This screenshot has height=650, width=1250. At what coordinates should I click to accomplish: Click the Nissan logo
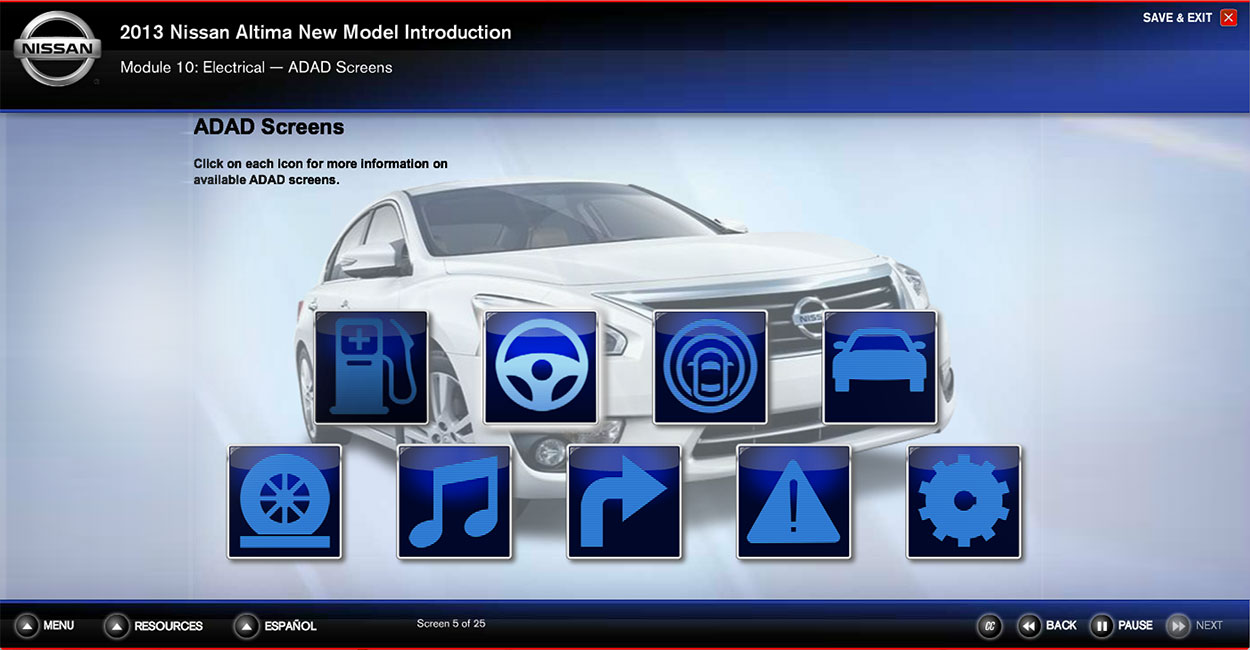[x=57, y=48]
